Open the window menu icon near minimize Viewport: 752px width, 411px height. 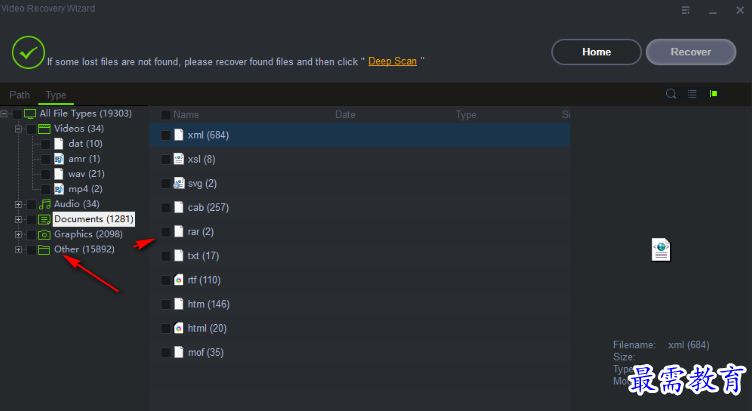pyautogui.click(x=686, y=10)
